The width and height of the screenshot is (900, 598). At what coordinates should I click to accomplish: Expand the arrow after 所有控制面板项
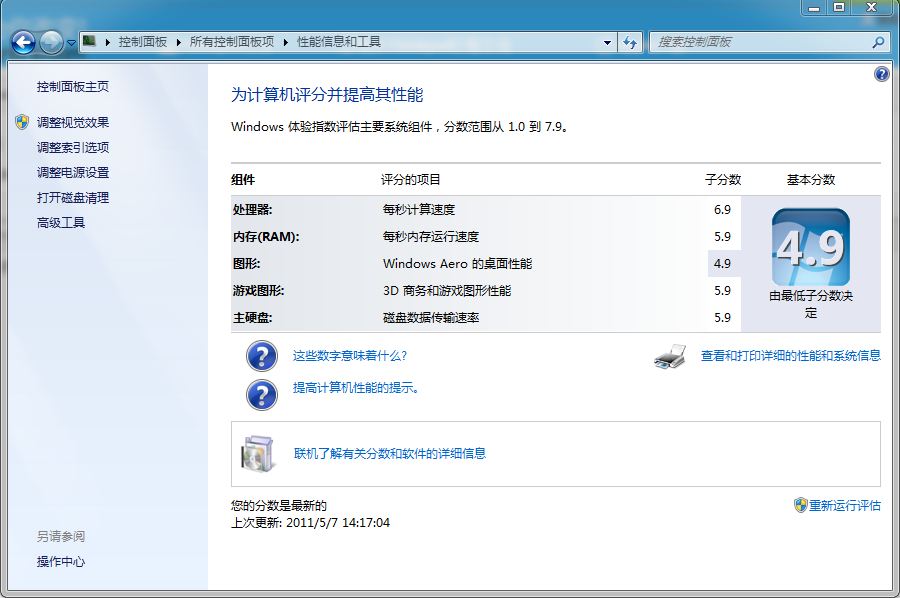(286, 42)
